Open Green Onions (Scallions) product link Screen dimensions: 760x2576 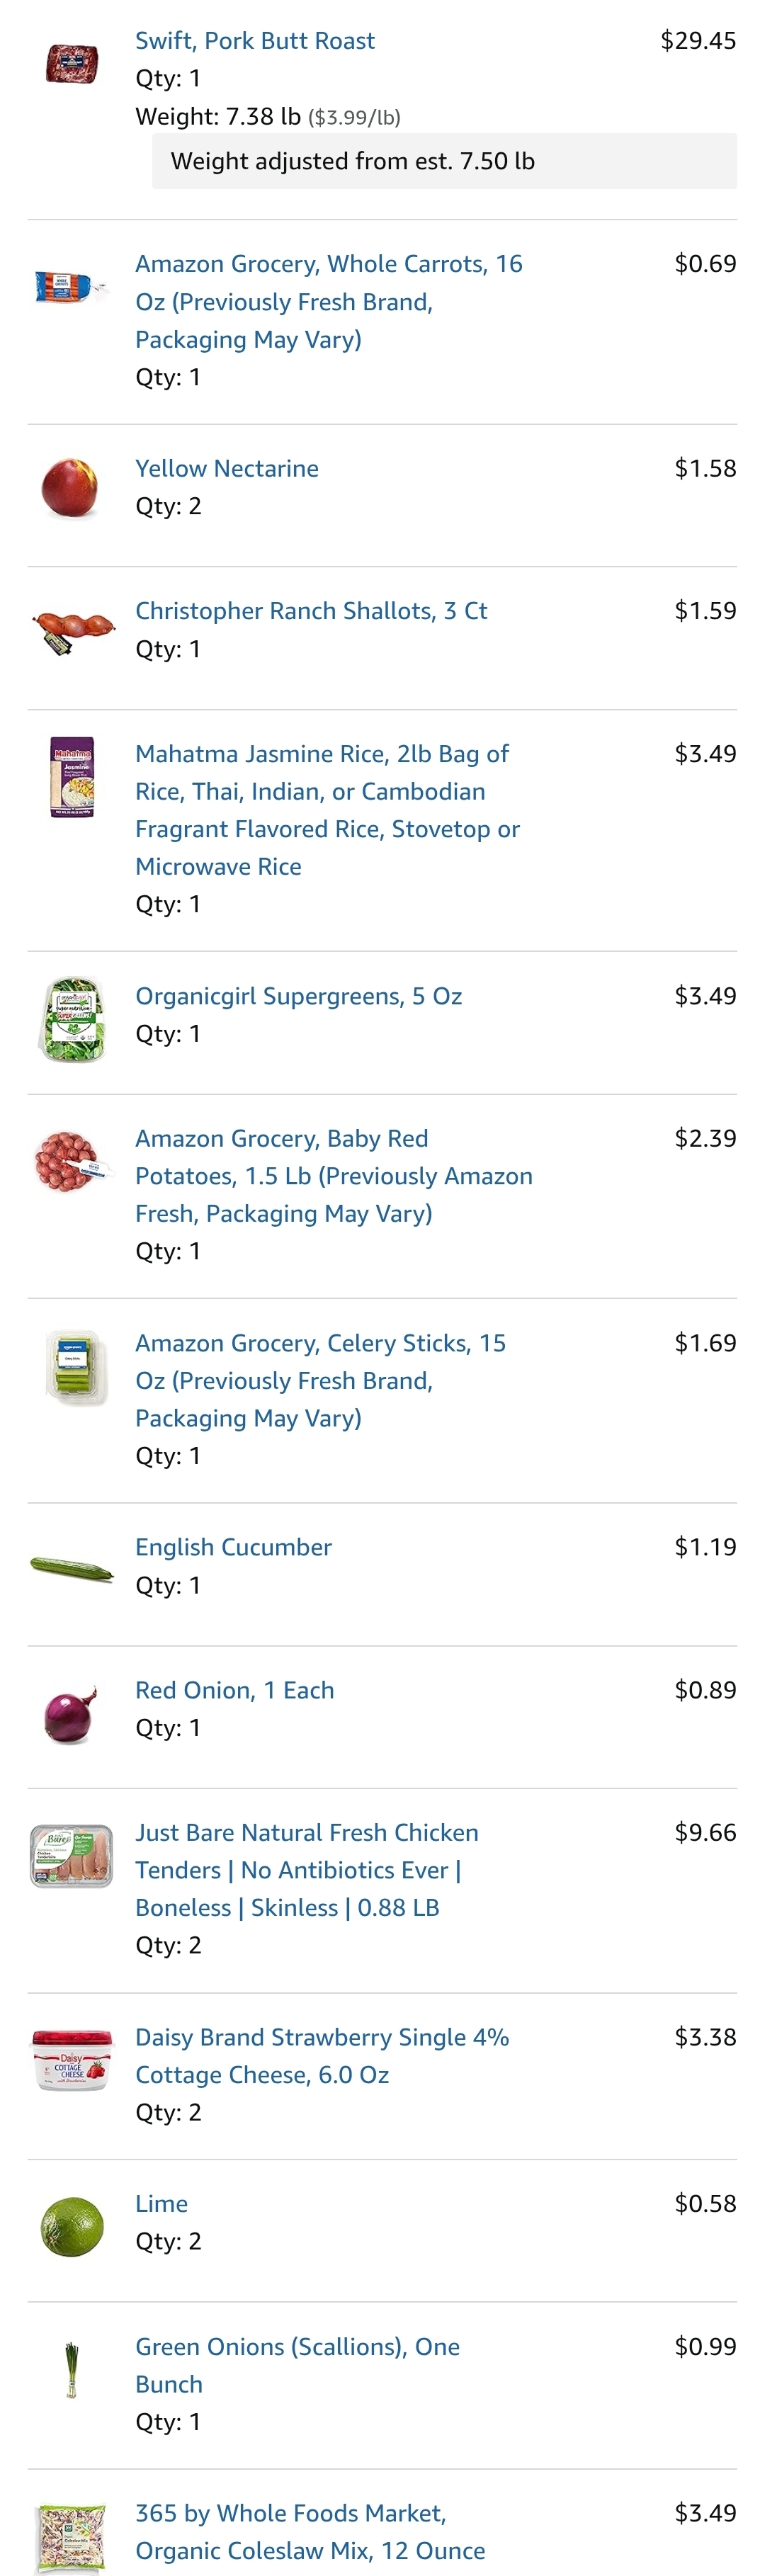tap(298, 2365)
